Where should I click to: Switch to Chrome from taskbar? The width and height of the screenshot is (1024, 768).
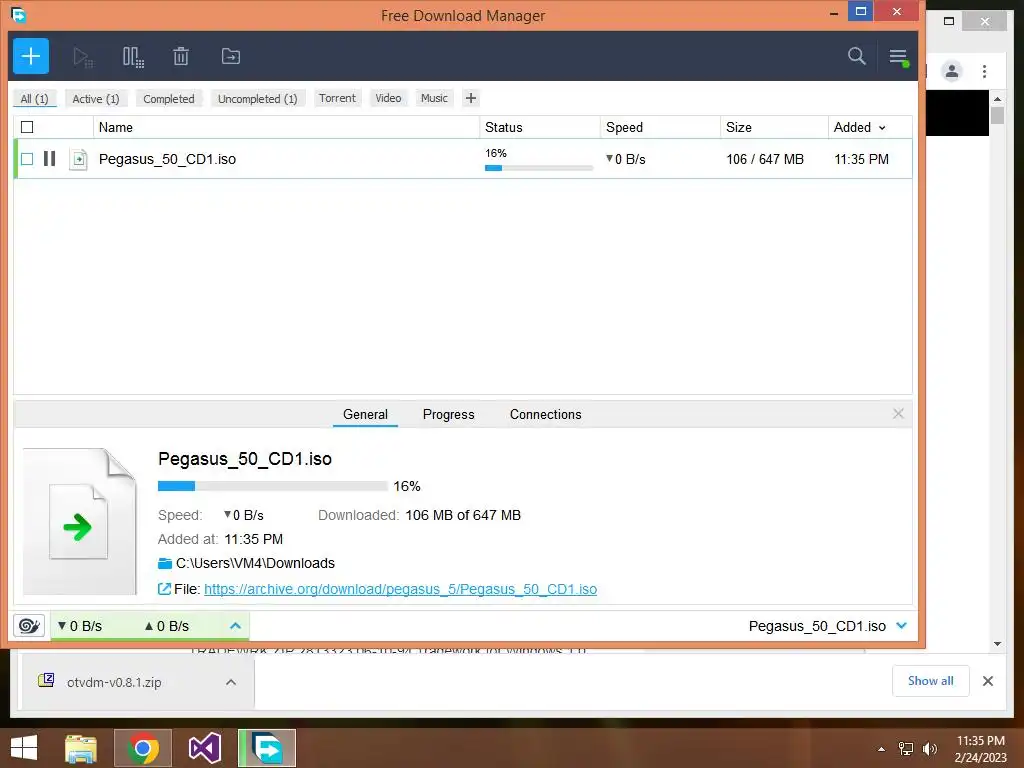click(x=143, y=748)
